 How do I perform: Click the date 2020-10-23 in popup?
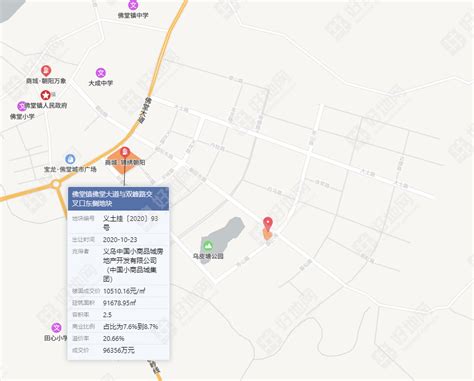[120, 240]
